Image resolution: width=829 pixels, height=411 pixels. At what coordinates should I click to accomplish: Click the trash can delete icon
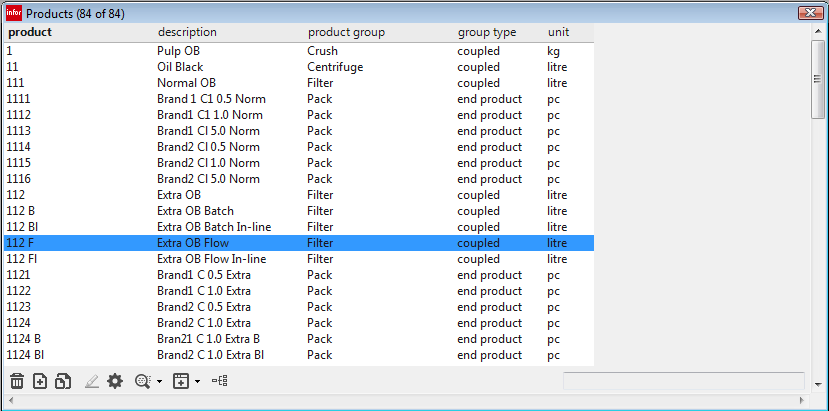click(x=17, y=381)
